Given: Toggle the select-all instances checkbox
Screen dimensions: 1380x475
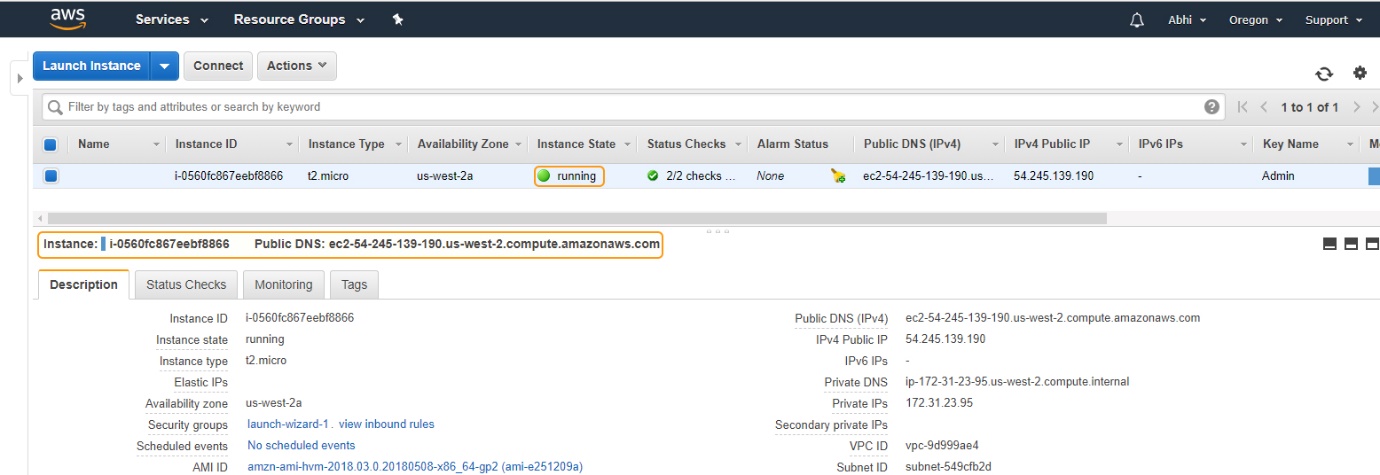Looking at the screenshot, I should tap(50, 144).
